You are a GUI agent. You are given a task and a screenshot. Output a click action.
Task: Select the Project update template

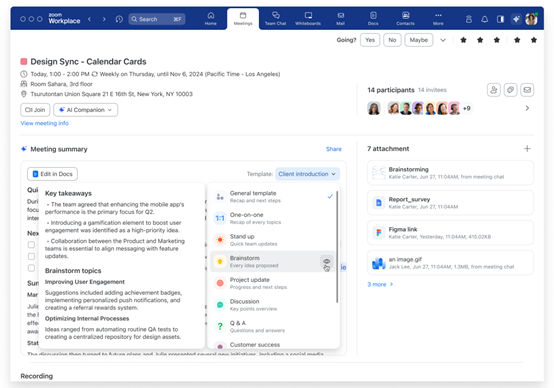tap(272, 283)
